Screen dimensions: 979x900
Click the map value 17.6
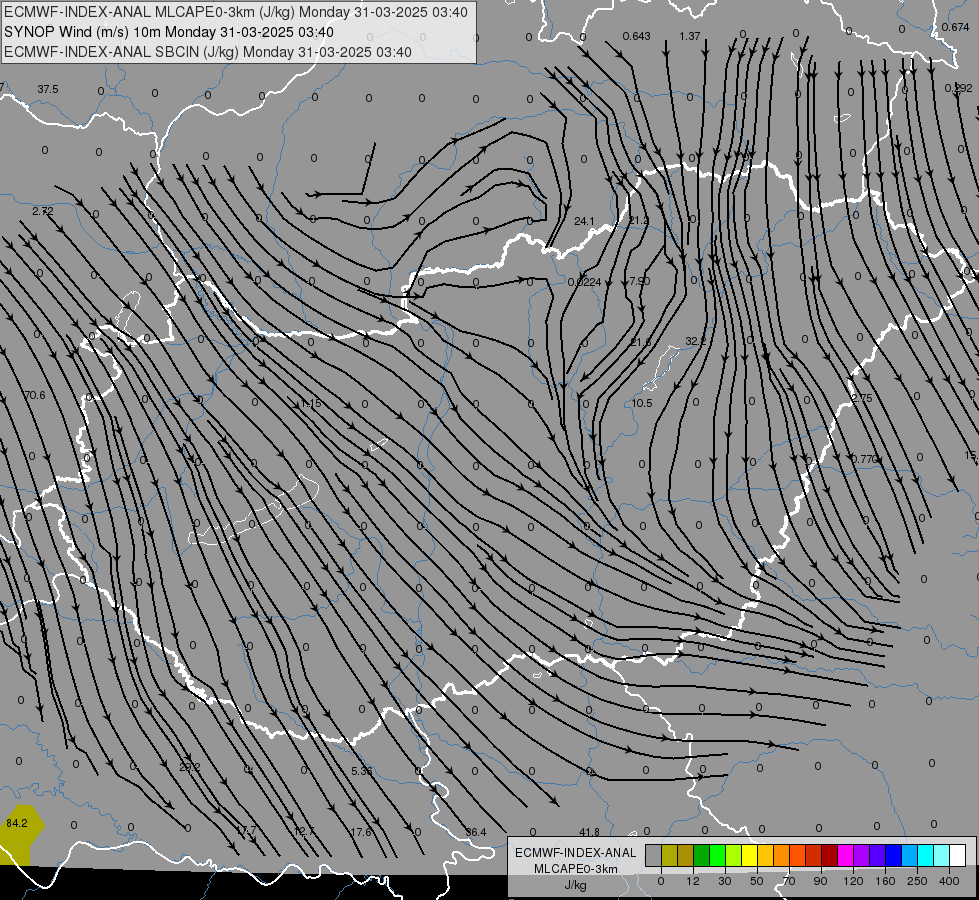coord(361,832)
